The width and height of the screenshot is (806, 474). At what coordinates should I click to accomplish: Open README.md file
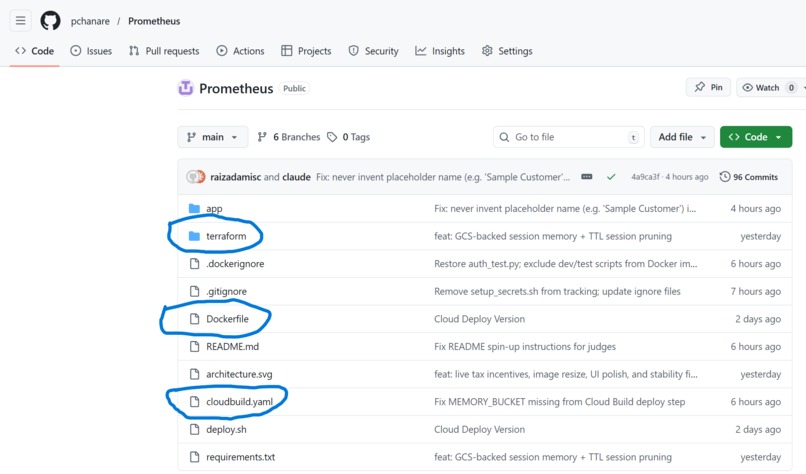tap(232, 347)
